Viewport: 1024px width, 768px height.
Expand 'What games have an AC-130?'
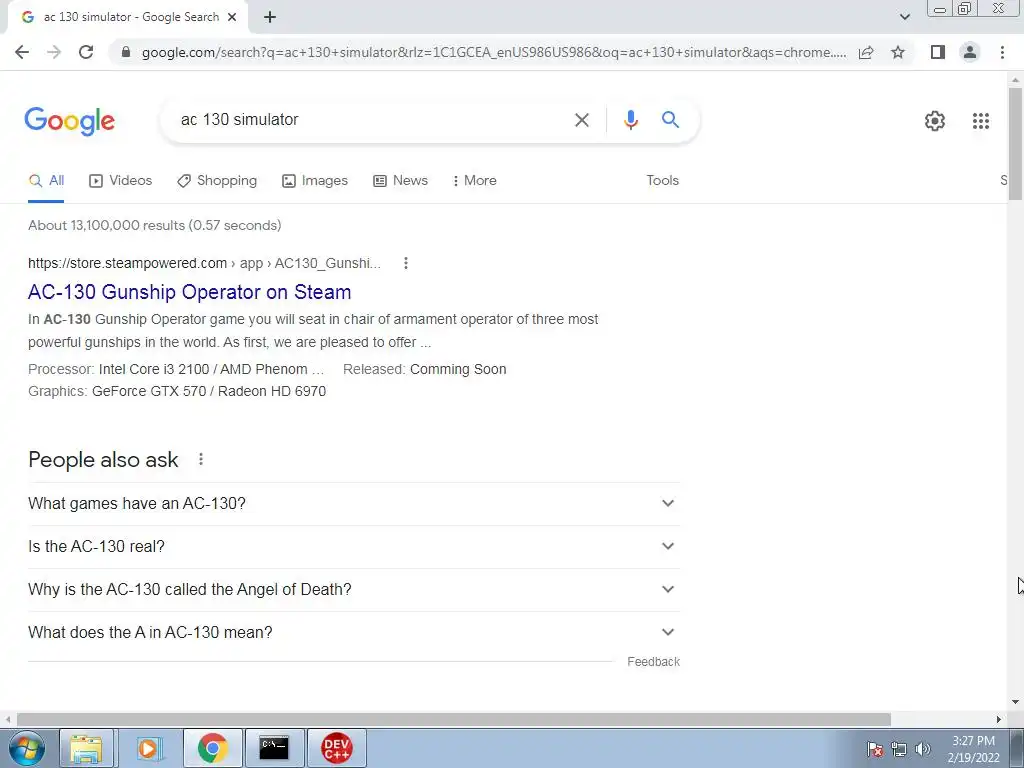point(354,504)
